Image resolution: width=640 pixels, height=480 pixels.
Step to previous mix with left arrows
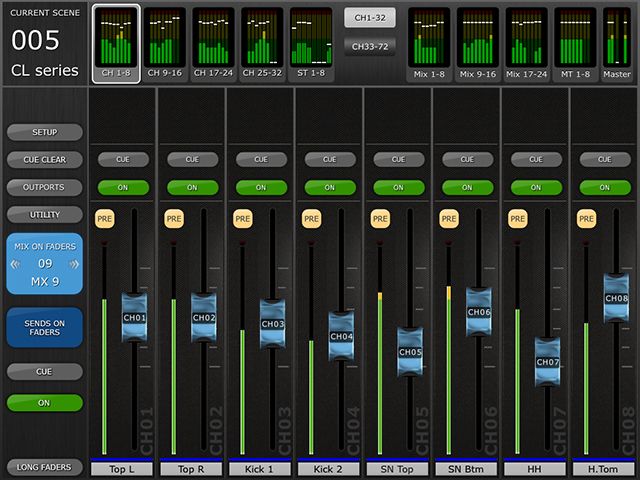pyautogui.click(x=17, y=264)
